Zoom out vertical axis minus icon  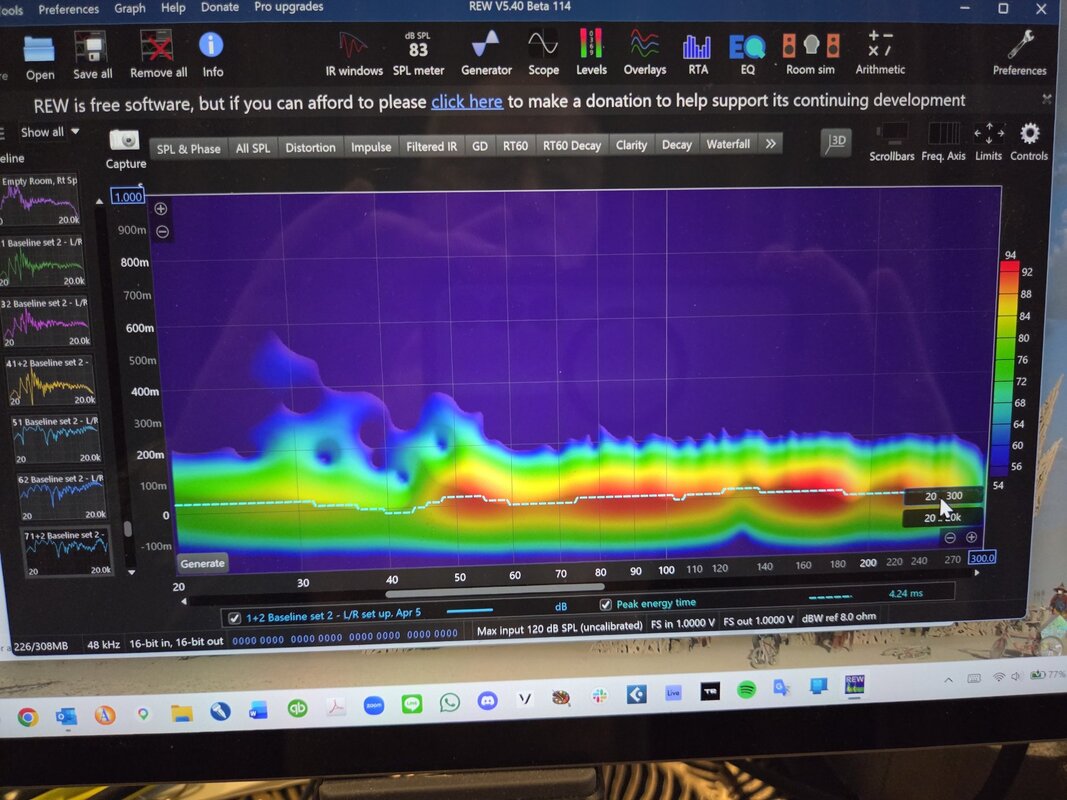pyautogui.click(x=162, y=232)
